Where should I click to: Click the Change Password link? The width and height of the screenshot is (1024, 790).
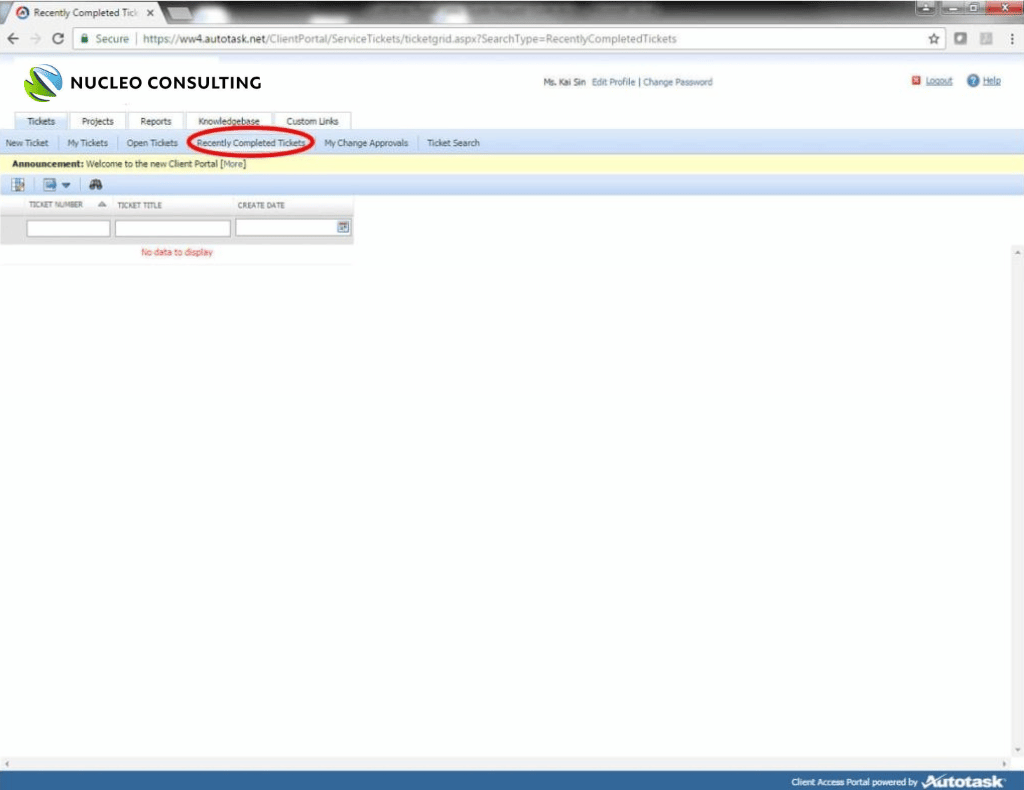coord(677,82)
